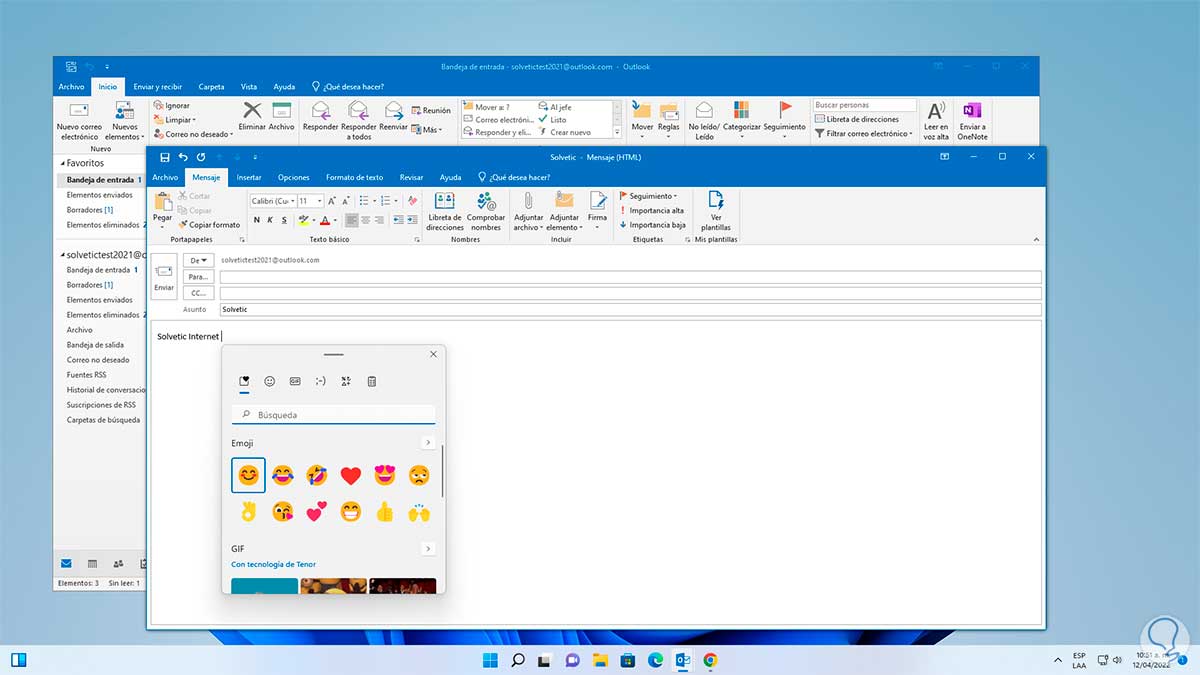Select the emoji smiley tab in picker
Image resolution: width=1200 pixels, height=675 pixels.
click(269, 381)
